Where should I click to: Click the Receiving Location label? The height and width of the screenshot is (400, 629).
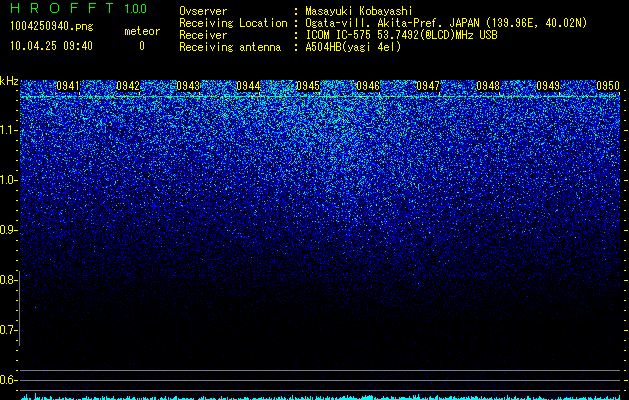(x=233, y=23)
